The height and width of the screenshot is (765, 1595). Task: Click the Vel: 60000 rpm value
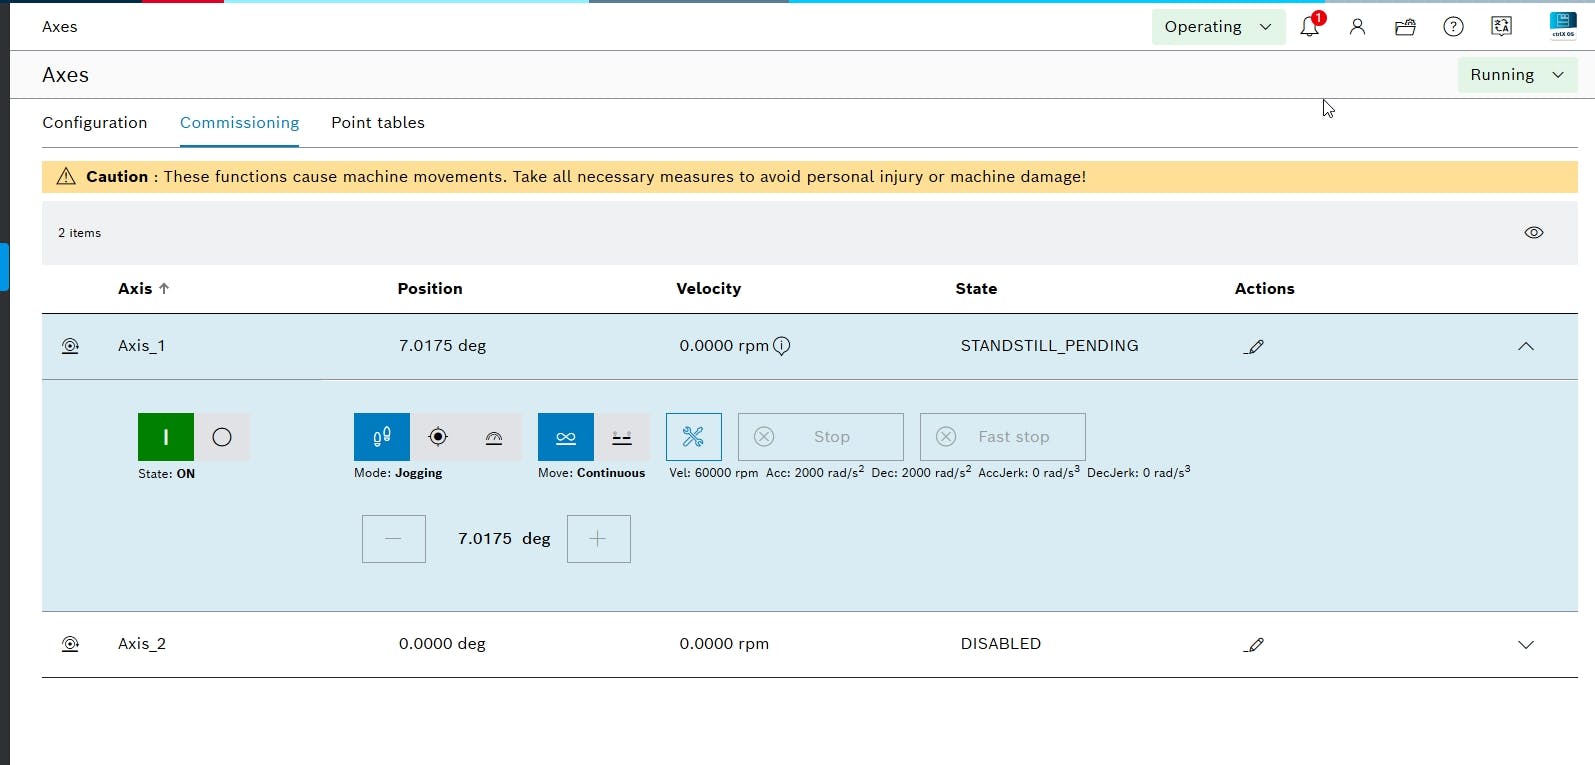pos(713,472)
